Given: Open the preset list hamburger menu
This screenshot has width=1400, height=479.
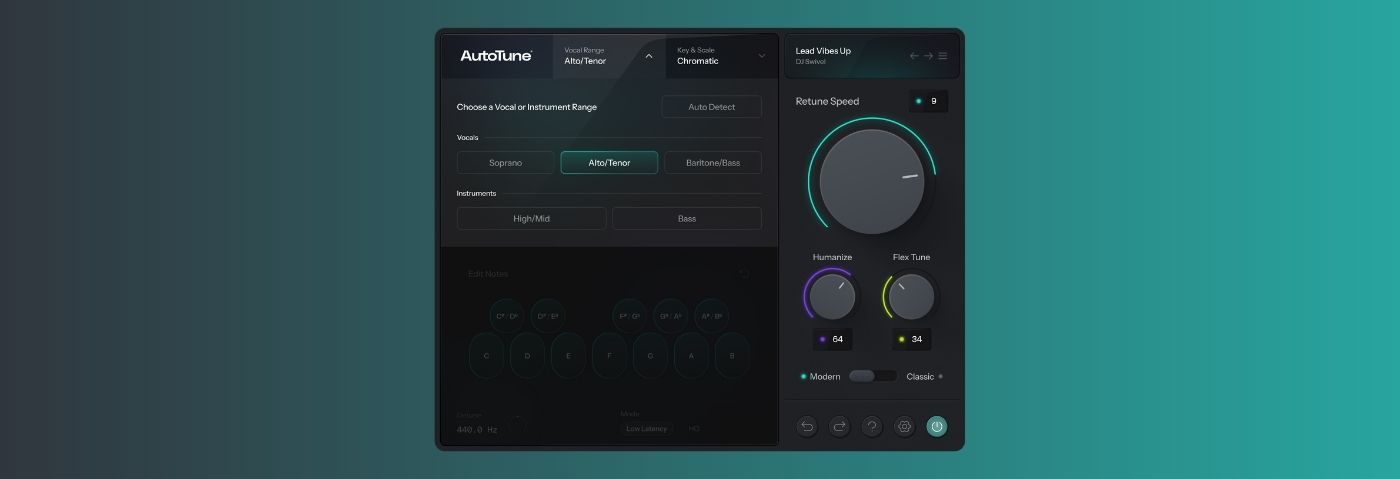Looking at the screenshot, I should [942, 56].
